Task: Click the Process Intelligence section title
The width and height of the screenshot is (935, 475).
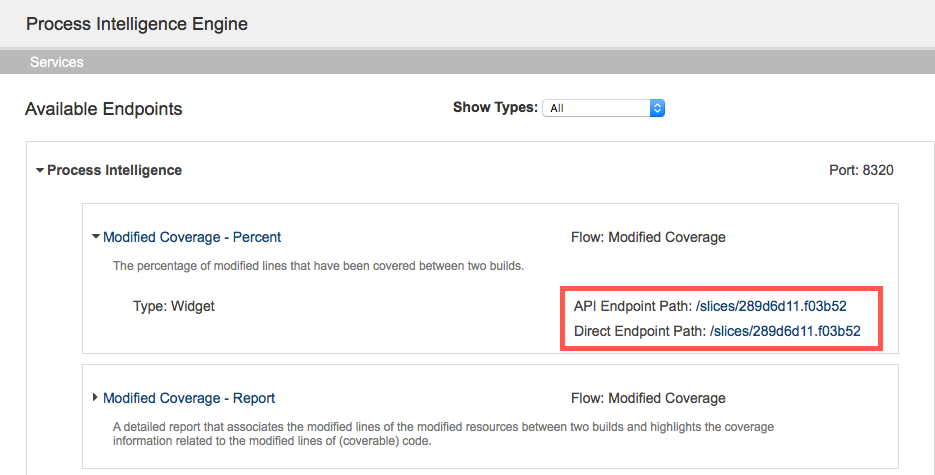Action: click(114, 170)
